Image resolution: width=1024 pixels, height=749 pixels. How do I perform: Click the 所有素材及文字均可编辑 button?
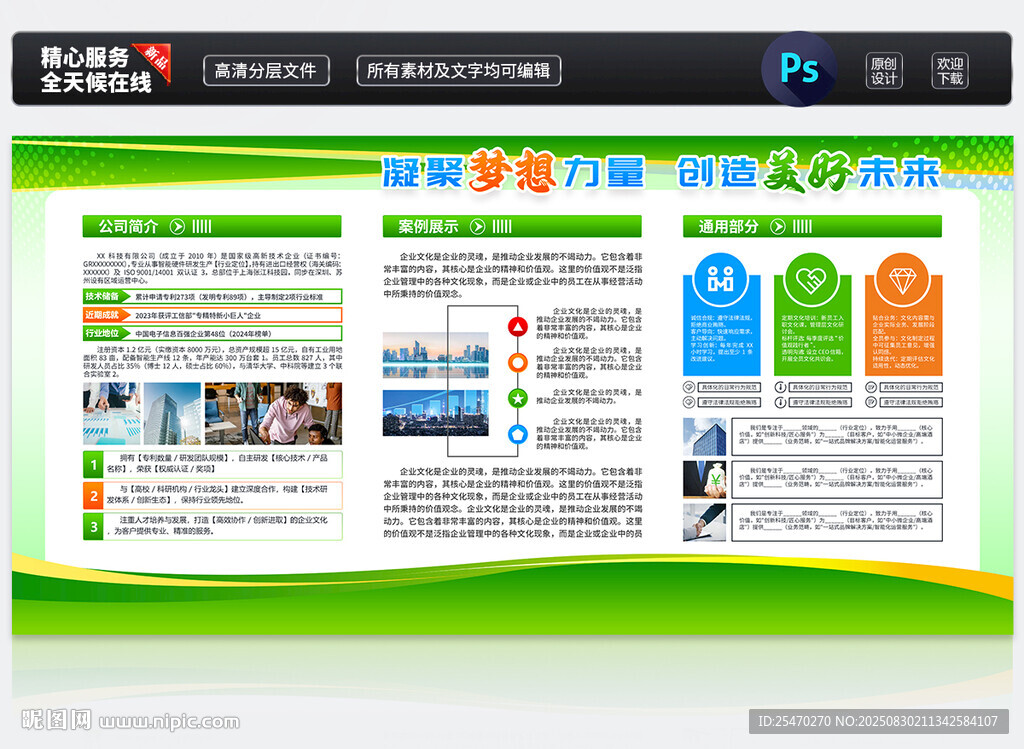point(458,71)
